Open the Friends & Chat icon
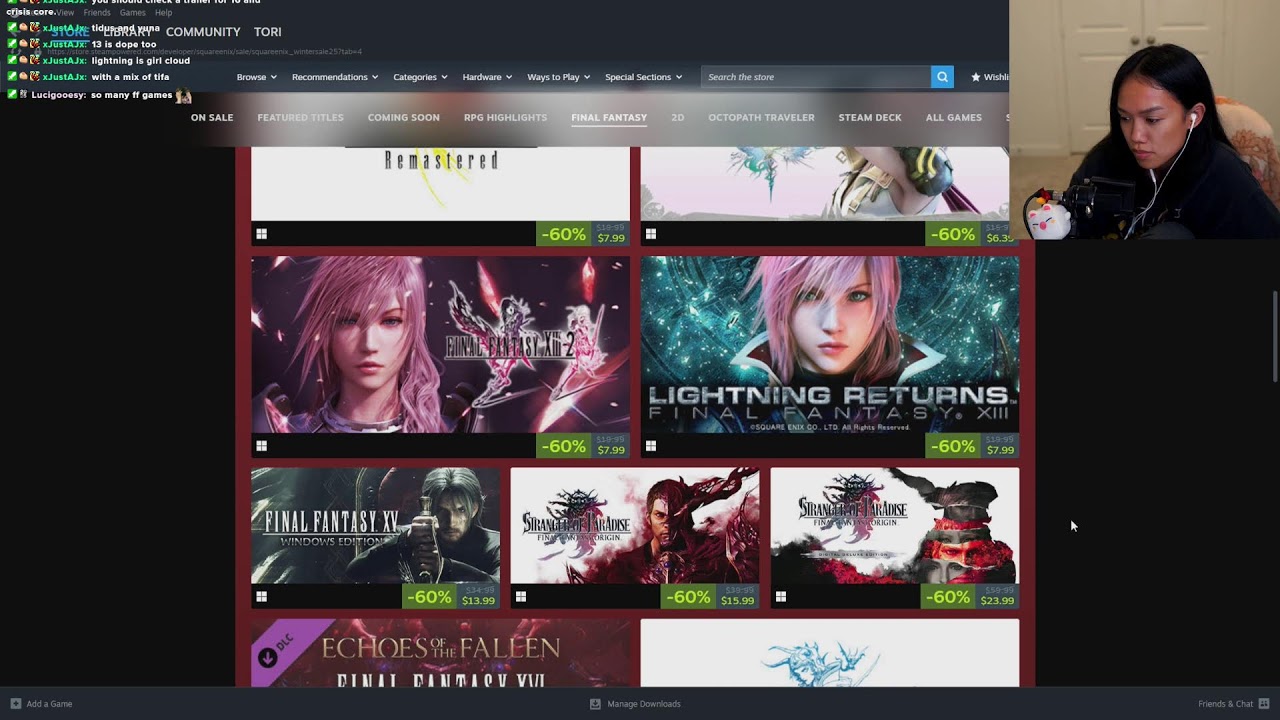1280x720 pixels. [x=1264, y=704]
